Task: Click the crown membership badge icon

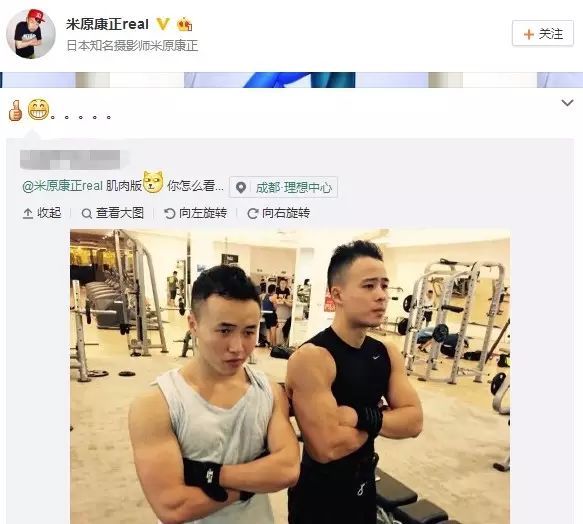Action: point(184,25)
